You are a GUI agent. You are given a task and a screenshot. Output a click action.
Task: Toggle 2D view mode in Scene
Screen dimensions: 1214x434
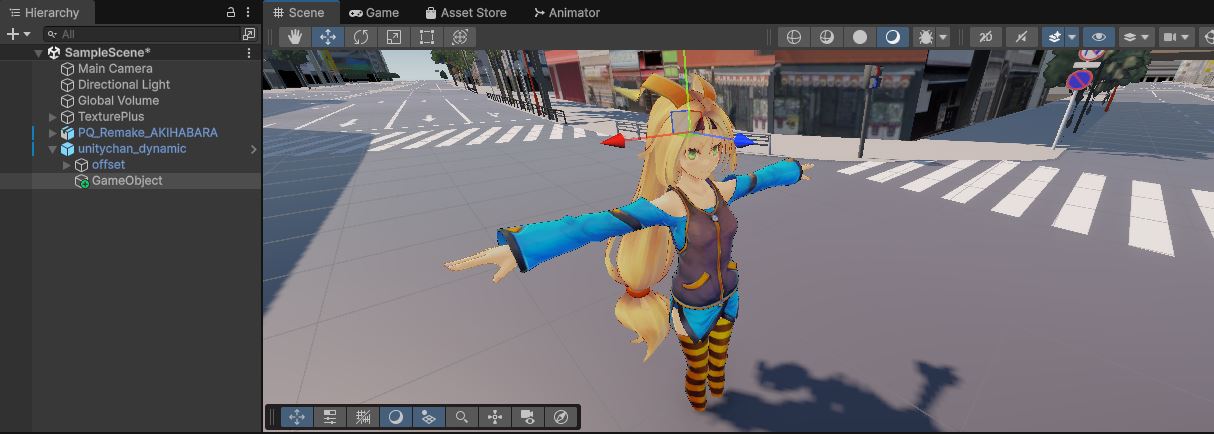986,37
